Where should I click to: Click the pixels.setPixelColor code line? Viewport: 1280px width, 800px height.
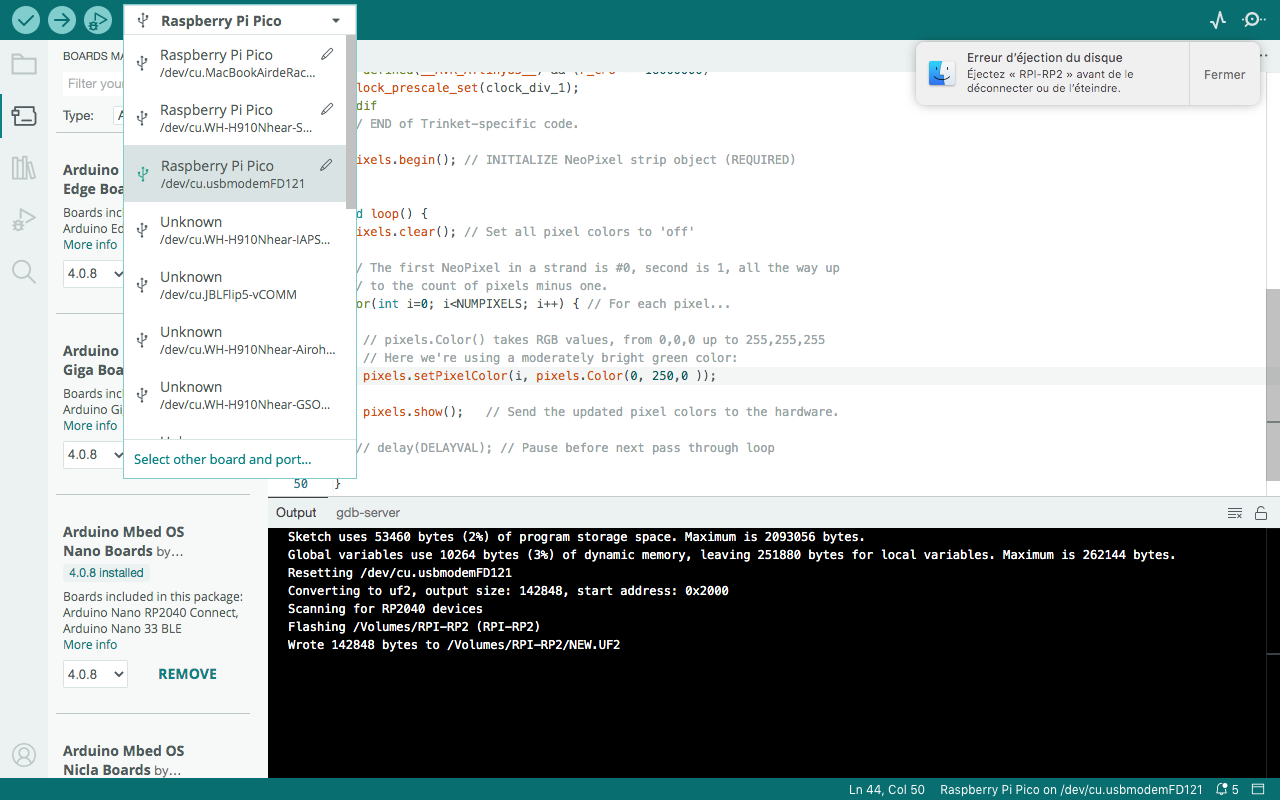coord(540,376)
